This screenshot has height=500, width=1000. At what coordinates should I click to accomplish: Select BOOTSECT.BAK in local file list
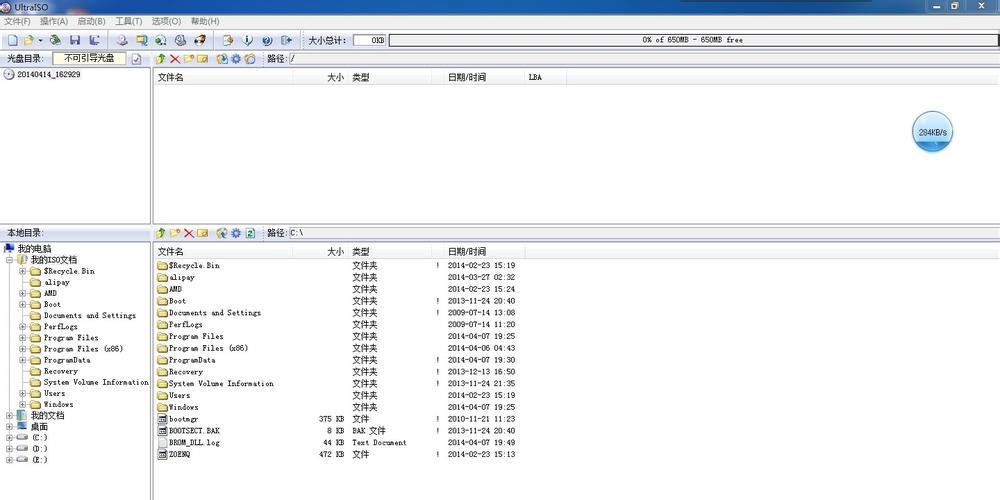point(194,431)
